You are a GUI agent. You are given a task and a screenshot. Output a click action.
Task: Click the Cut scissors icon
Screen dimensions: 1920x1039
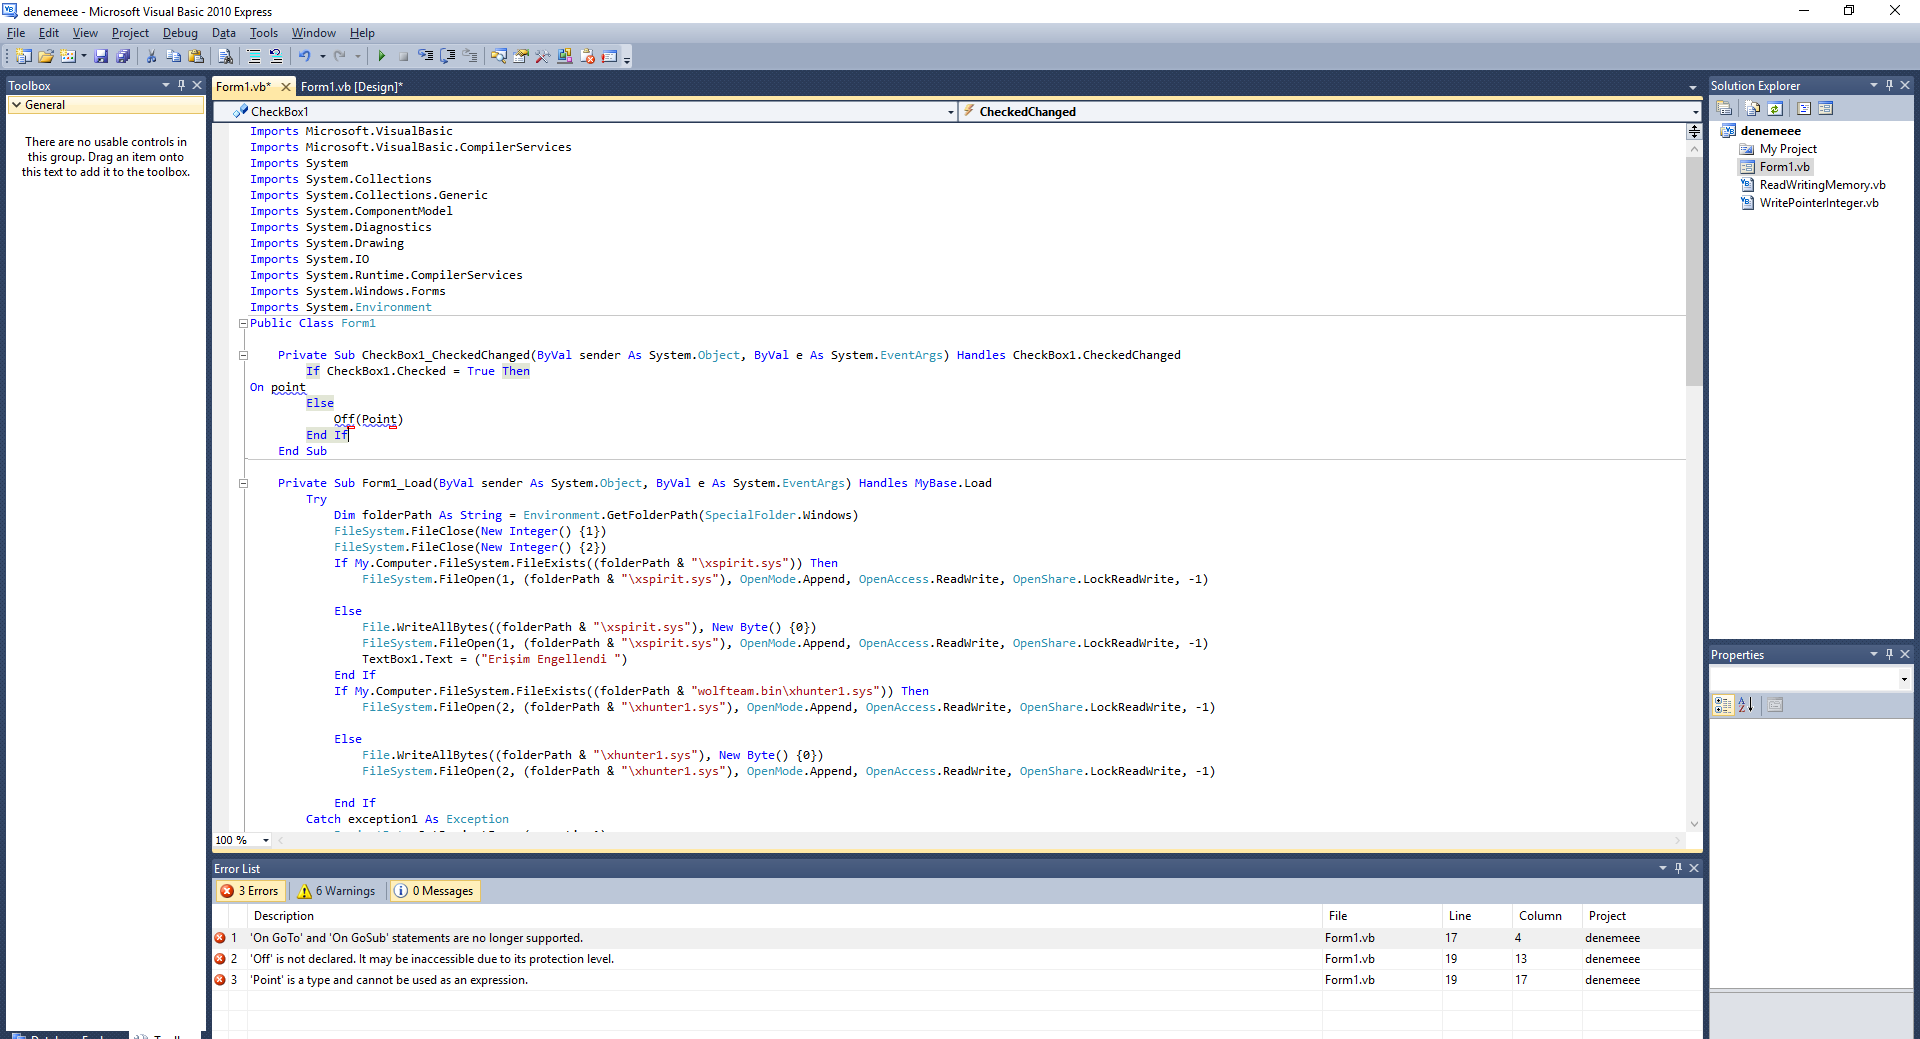[151, 57]
